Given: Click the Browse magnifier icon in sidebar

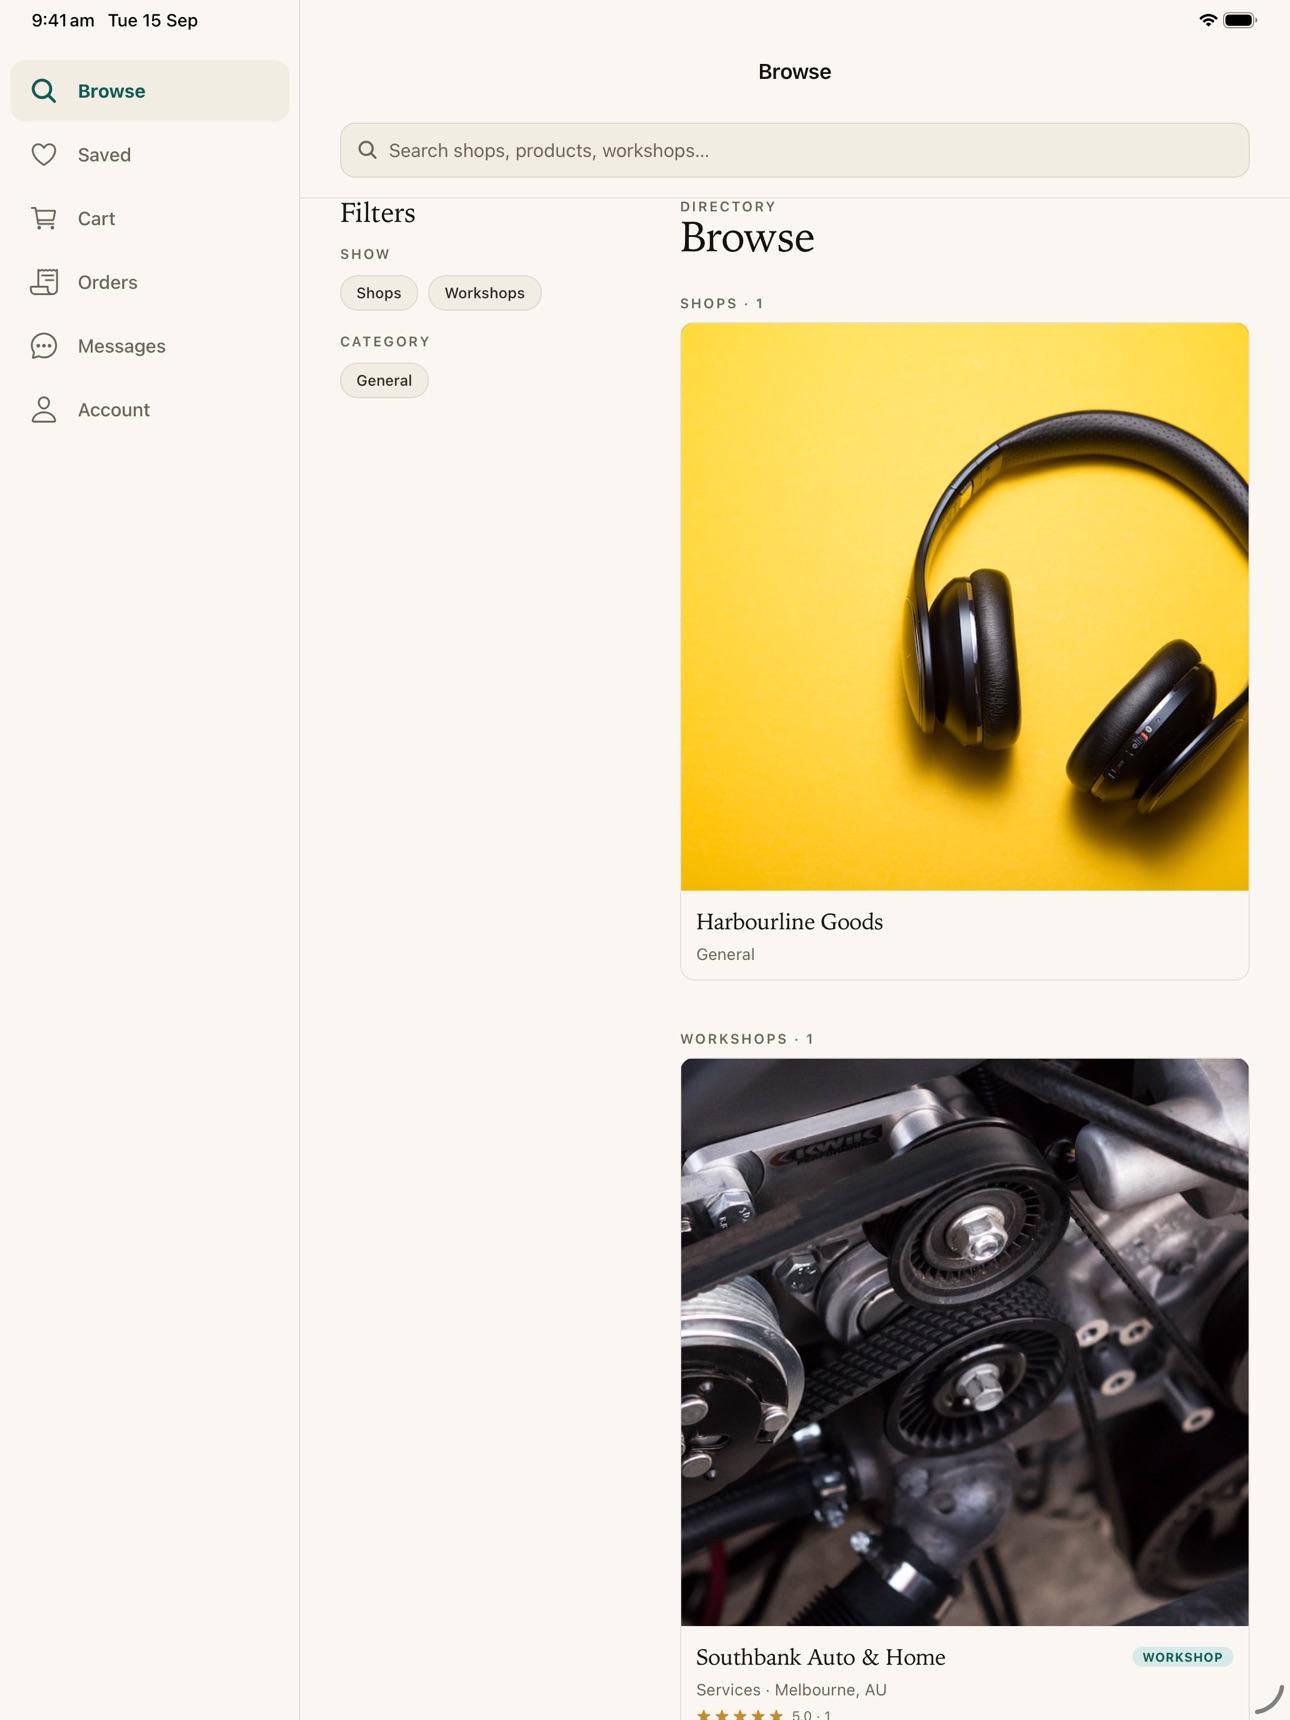Looking at the screenshot, I should pyautogui.click(x=44, y=91).
